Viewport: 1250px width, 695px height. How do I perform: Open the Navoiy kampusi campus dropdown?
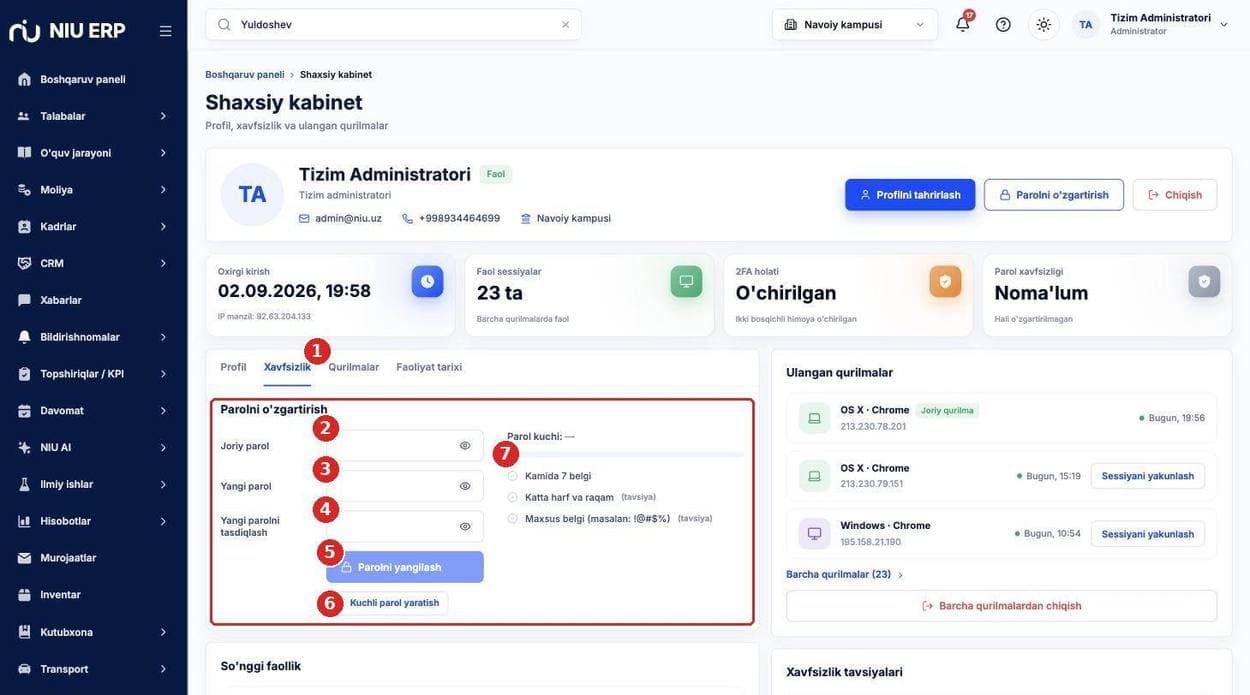click(855, 24)
